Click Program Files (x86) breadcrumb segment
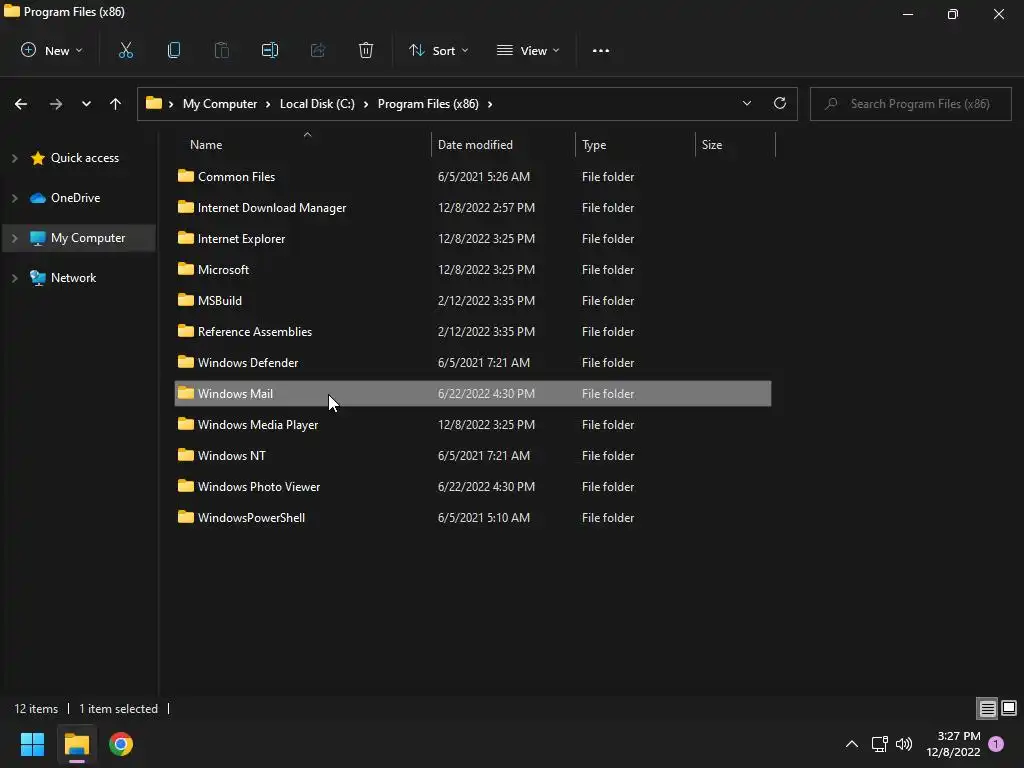Image resolution: width=1024 pixels, height=768 pixels. [428, 104]
